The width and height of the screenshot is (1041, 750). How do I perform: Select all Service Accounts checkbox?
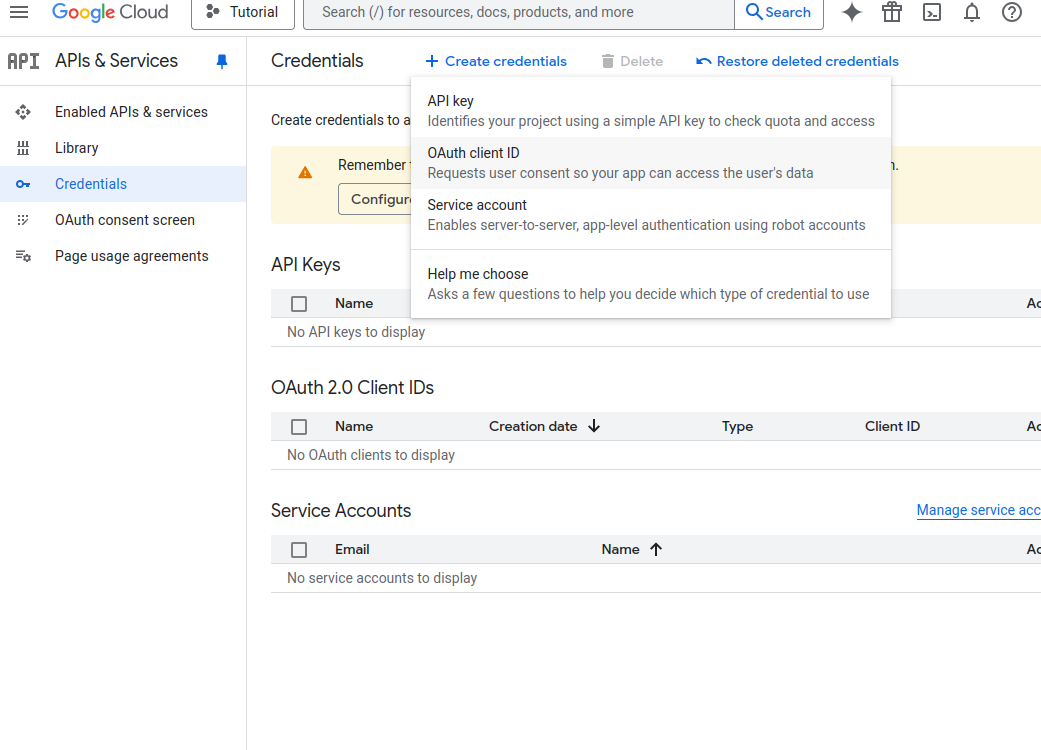(299, 550)
